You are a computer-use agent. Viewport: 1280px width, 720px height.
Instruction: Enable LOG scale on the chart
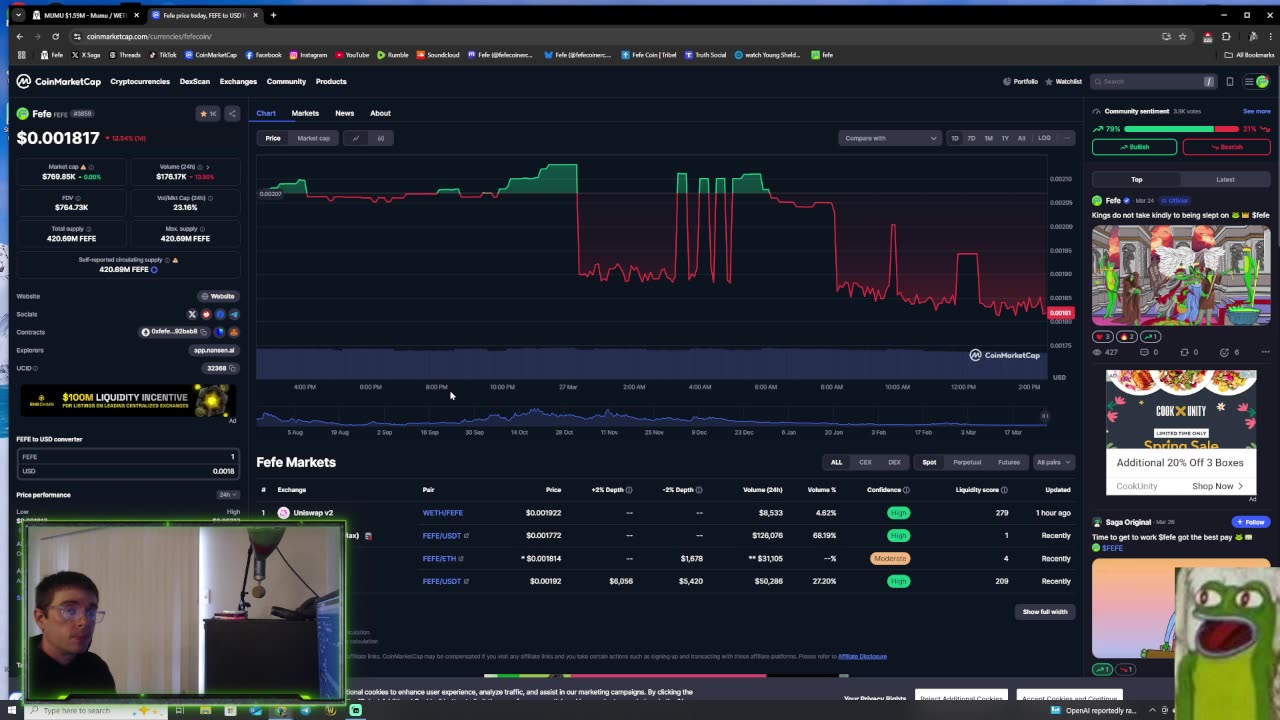click(x=1044, y=138)
